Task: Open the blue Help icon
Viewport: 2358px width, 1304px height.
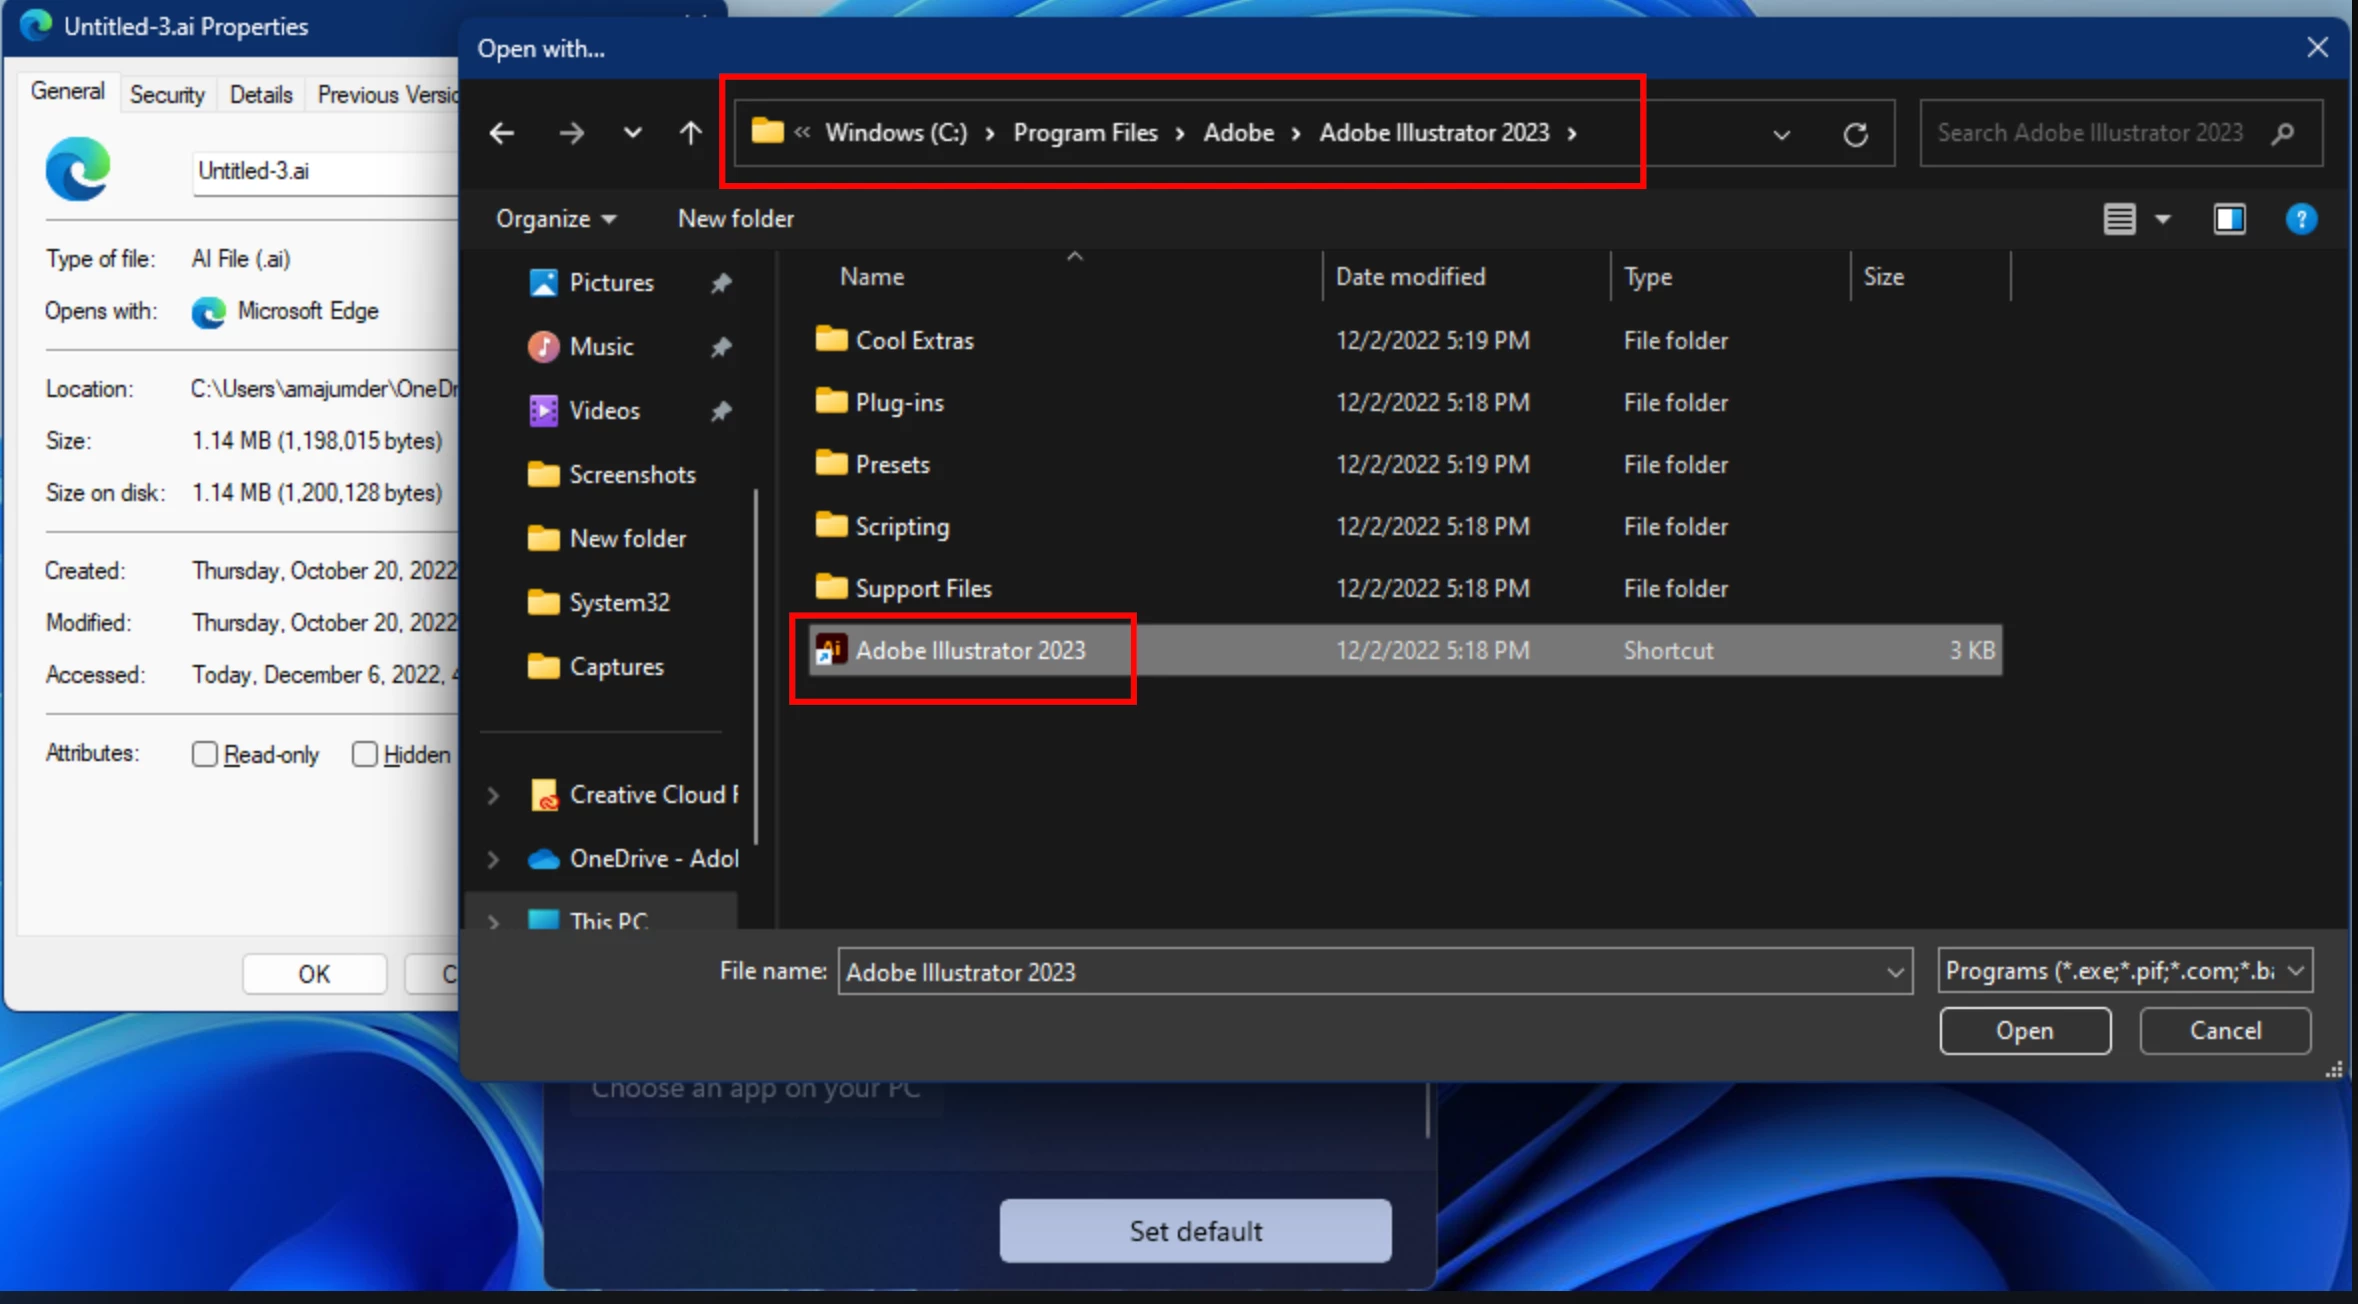Action: coord(2301,219)
